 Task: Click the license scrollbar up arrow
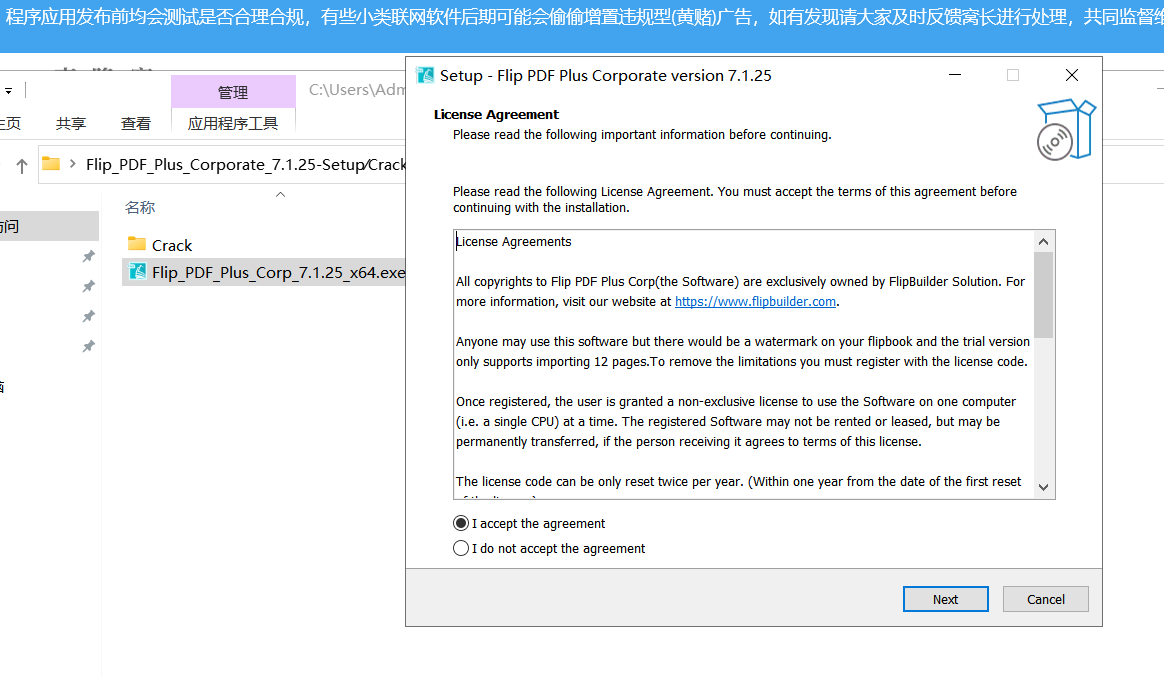click(1043, 241)
